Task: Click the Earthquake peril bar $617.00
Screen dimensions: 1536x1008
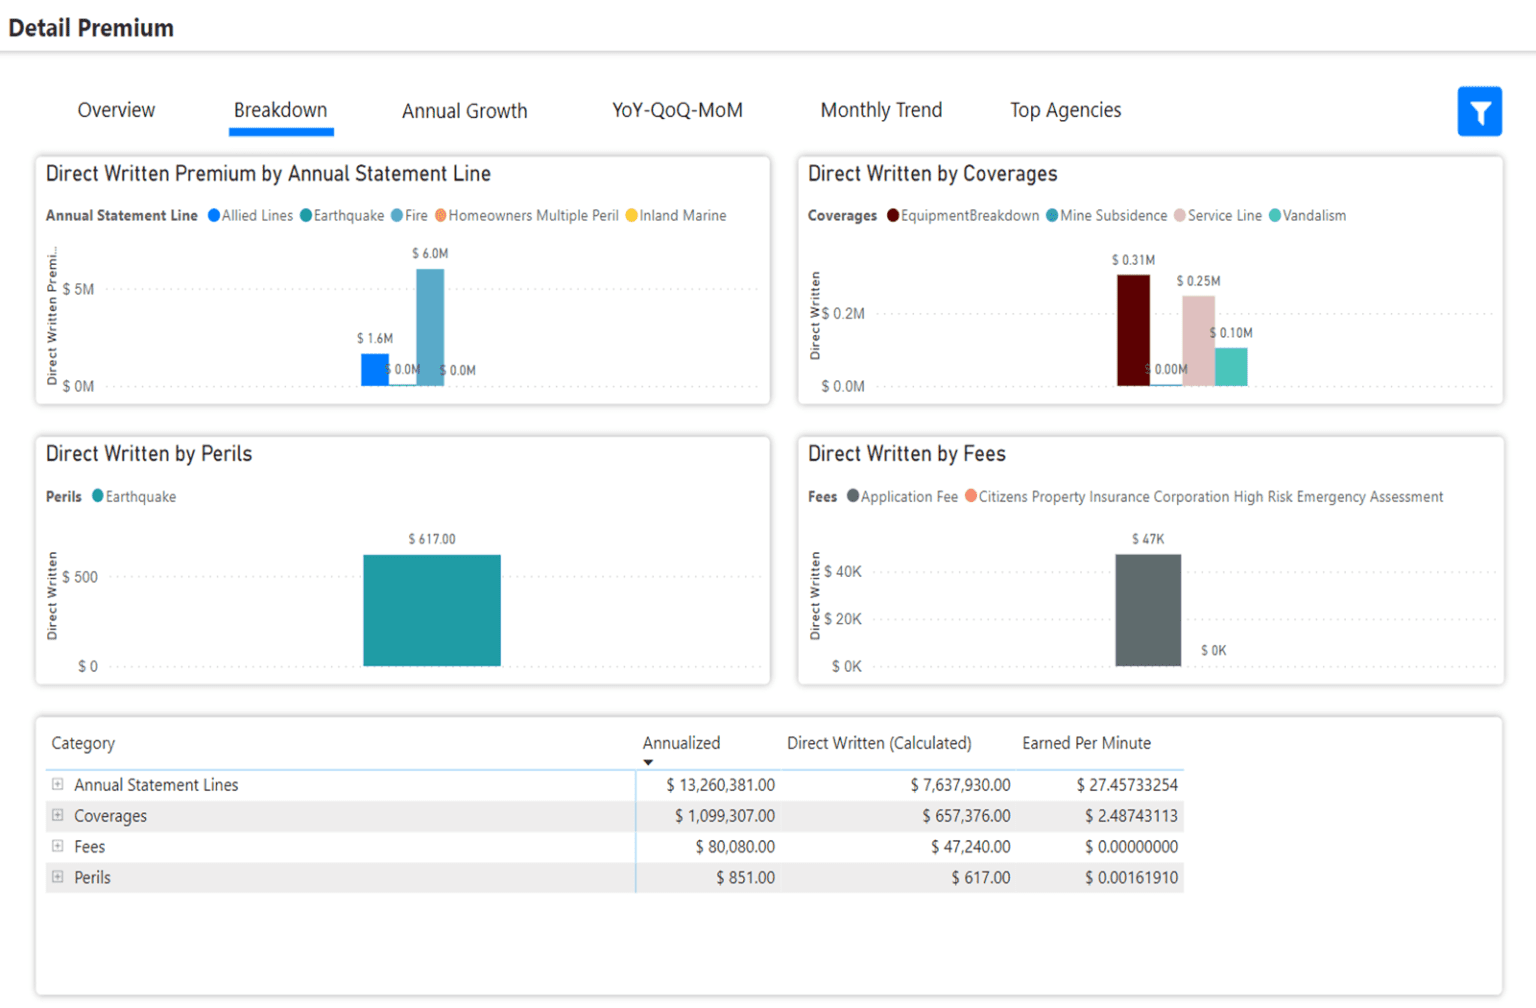Action: [432, 610]
